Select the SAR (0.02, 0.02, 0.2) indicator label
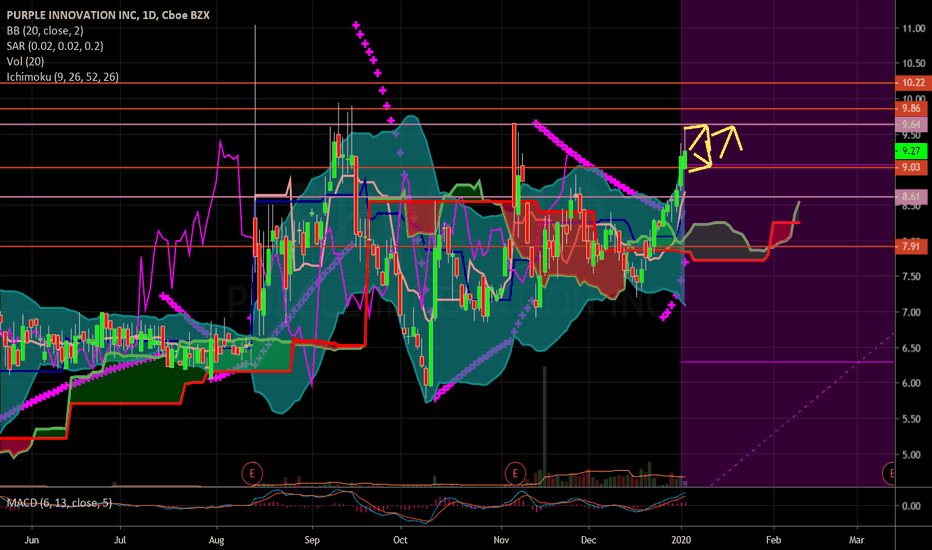This screenshot has height=550, width=932. click(x=55, y=46)
